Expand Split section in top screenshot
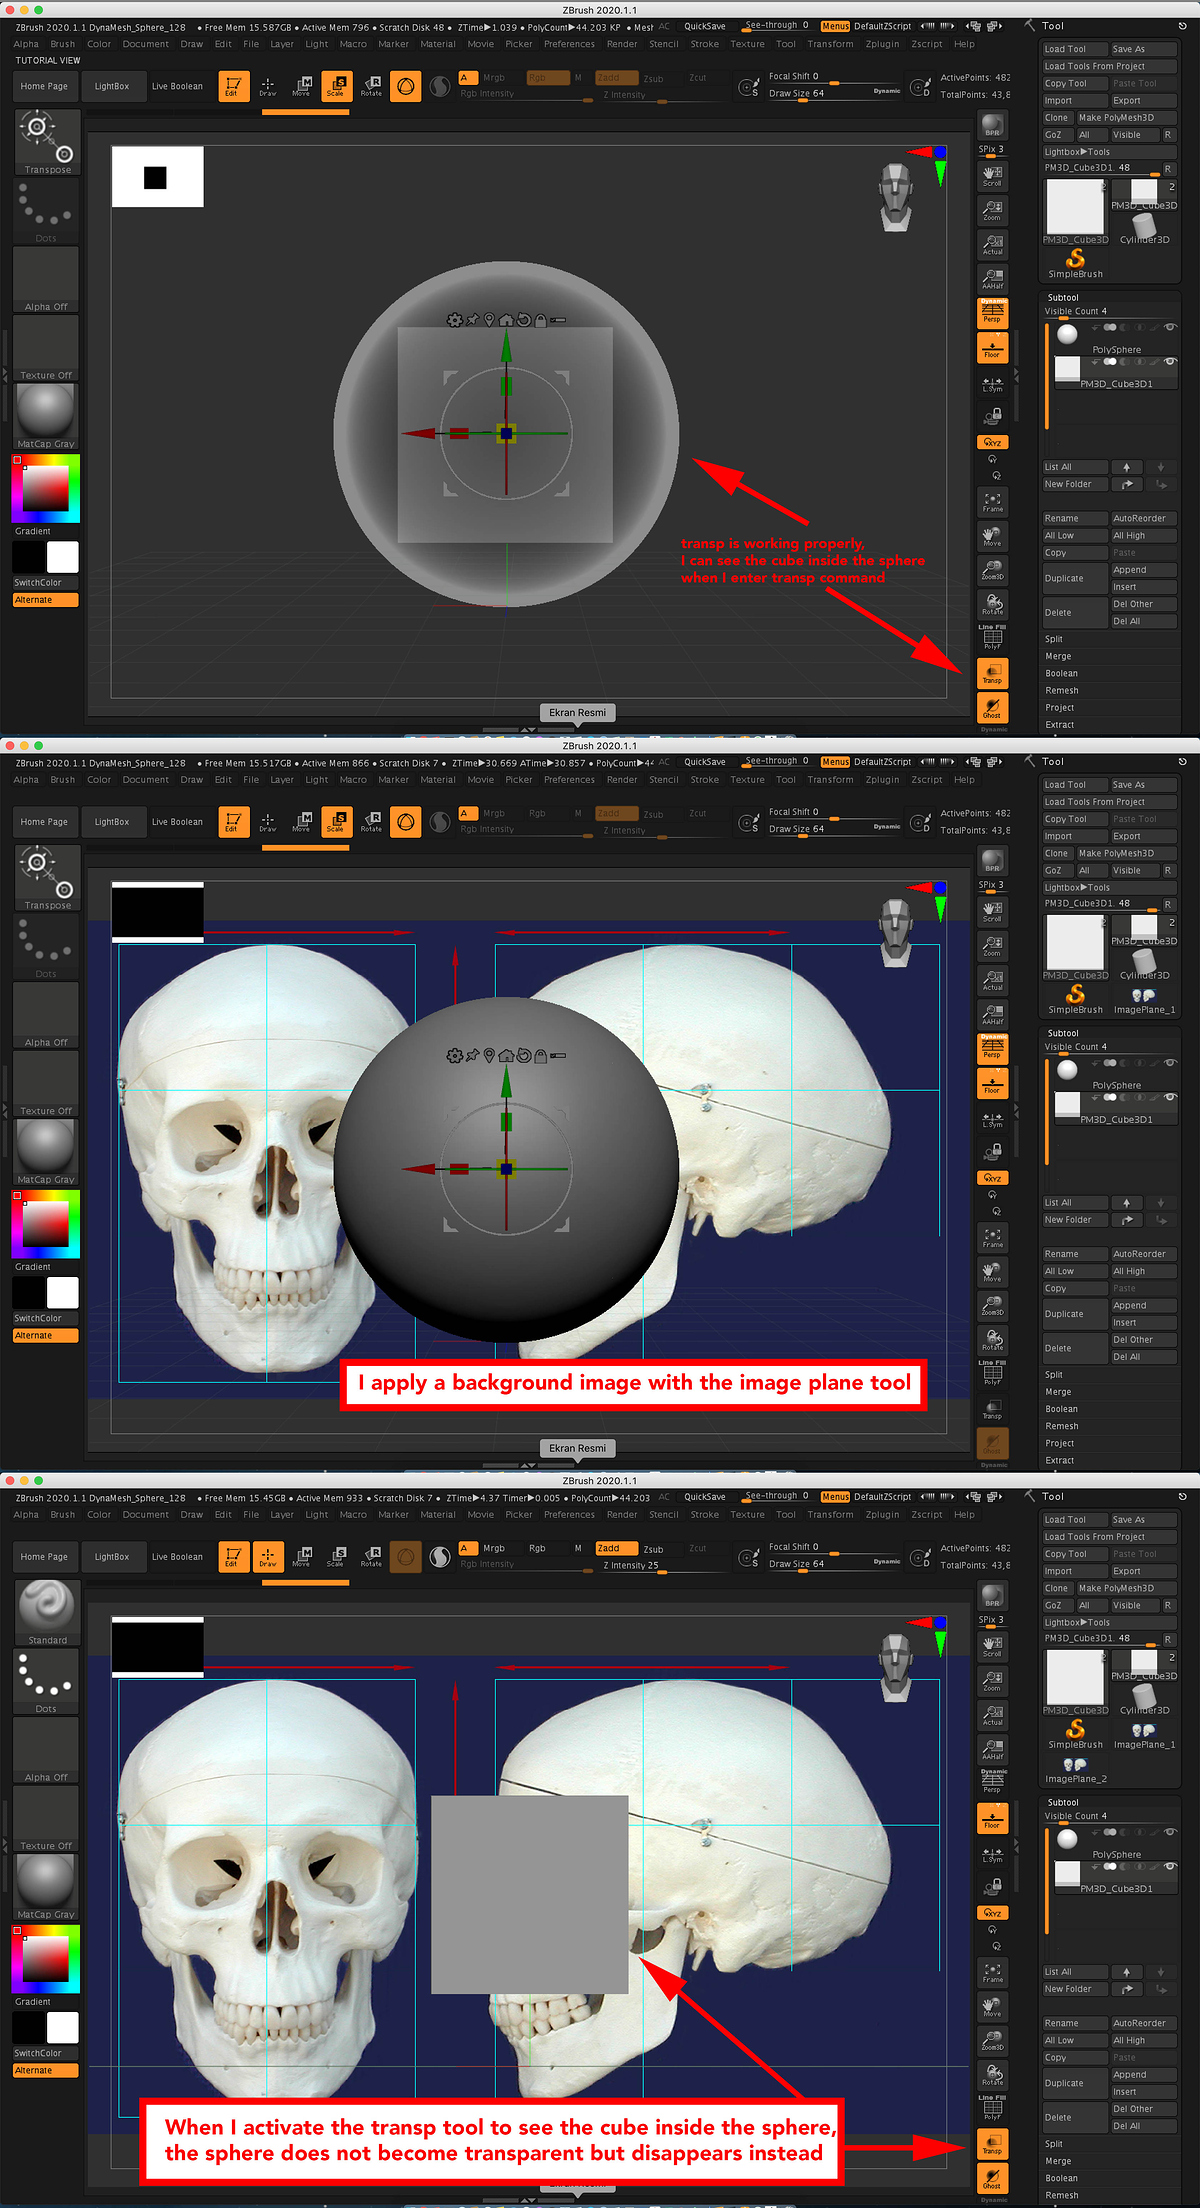1200x2208 pixels. (1054, 639)
